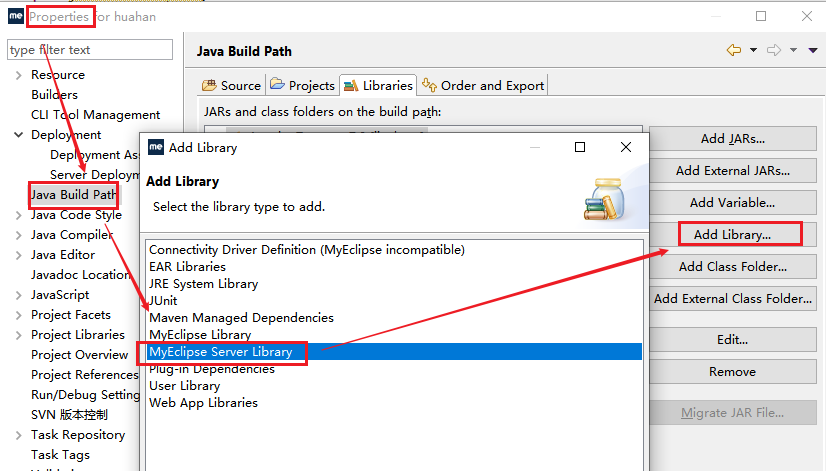The height and width of the screenshot is (471, 826).
Task: Open the Java Build Path view menu triangle
Action: tap(813, 50)
